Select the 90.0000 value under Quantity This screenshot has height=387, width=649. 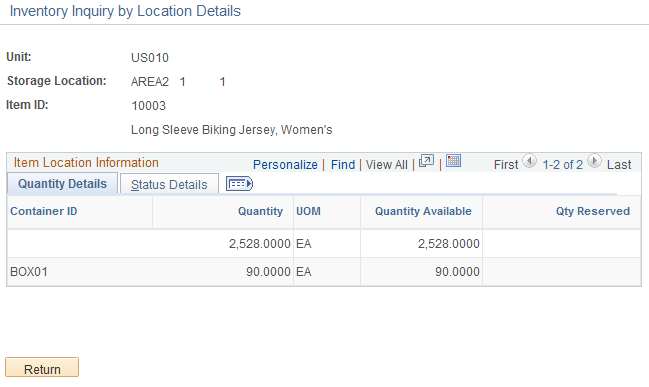pyautogui.click(x=268, y=272)
